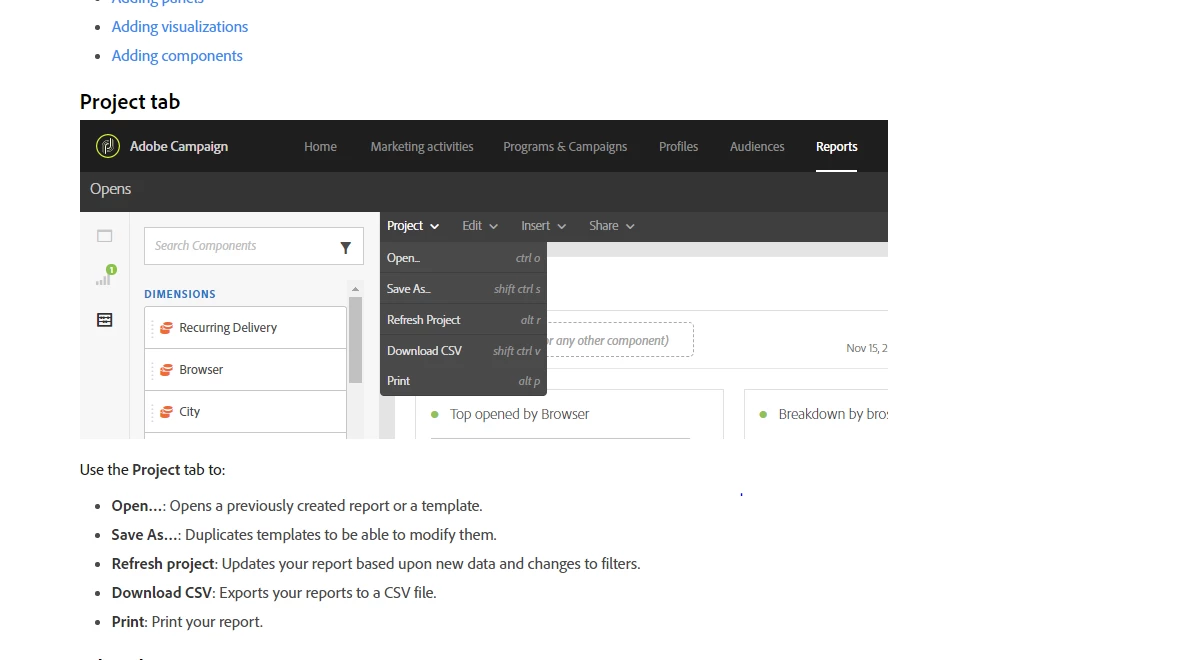Click the Nov 15 date range text
Viewport: 1197px width, 660px height.
tap(866, 348)
